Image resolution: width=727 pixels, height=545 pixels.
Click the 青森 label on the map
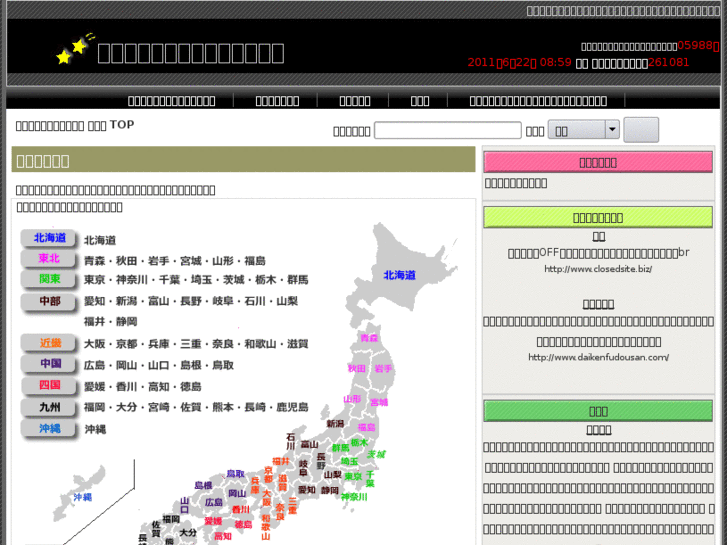click(x=369, y=338)
